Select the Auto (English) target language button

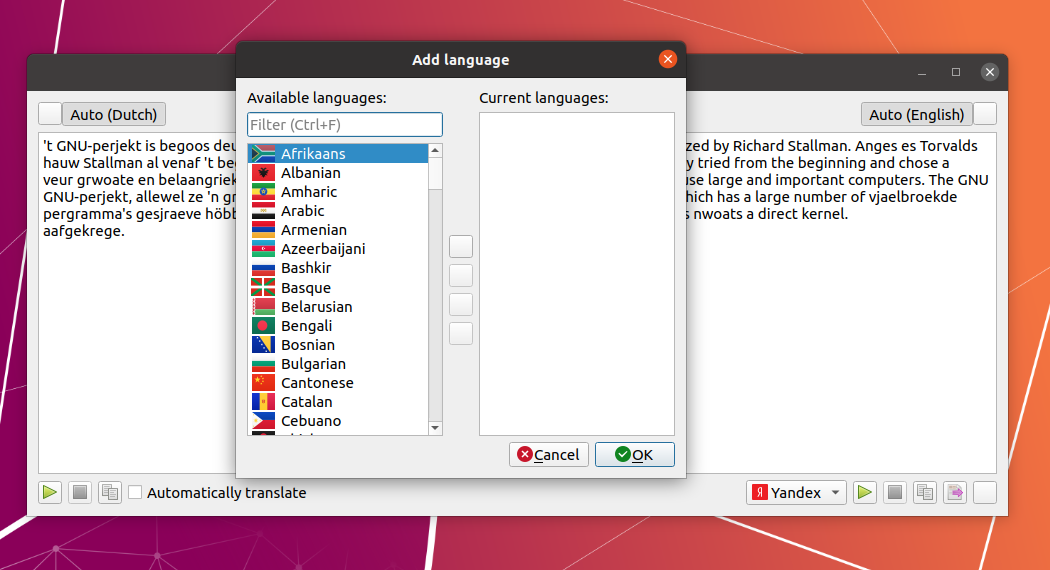(x=916, y=114)
